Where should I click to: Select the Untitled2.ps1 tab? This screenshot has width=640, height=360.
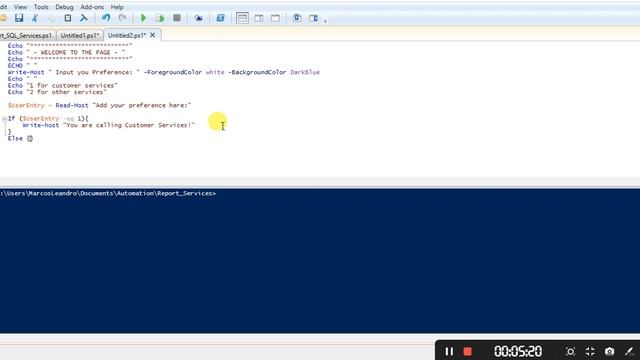coord(127,36)
